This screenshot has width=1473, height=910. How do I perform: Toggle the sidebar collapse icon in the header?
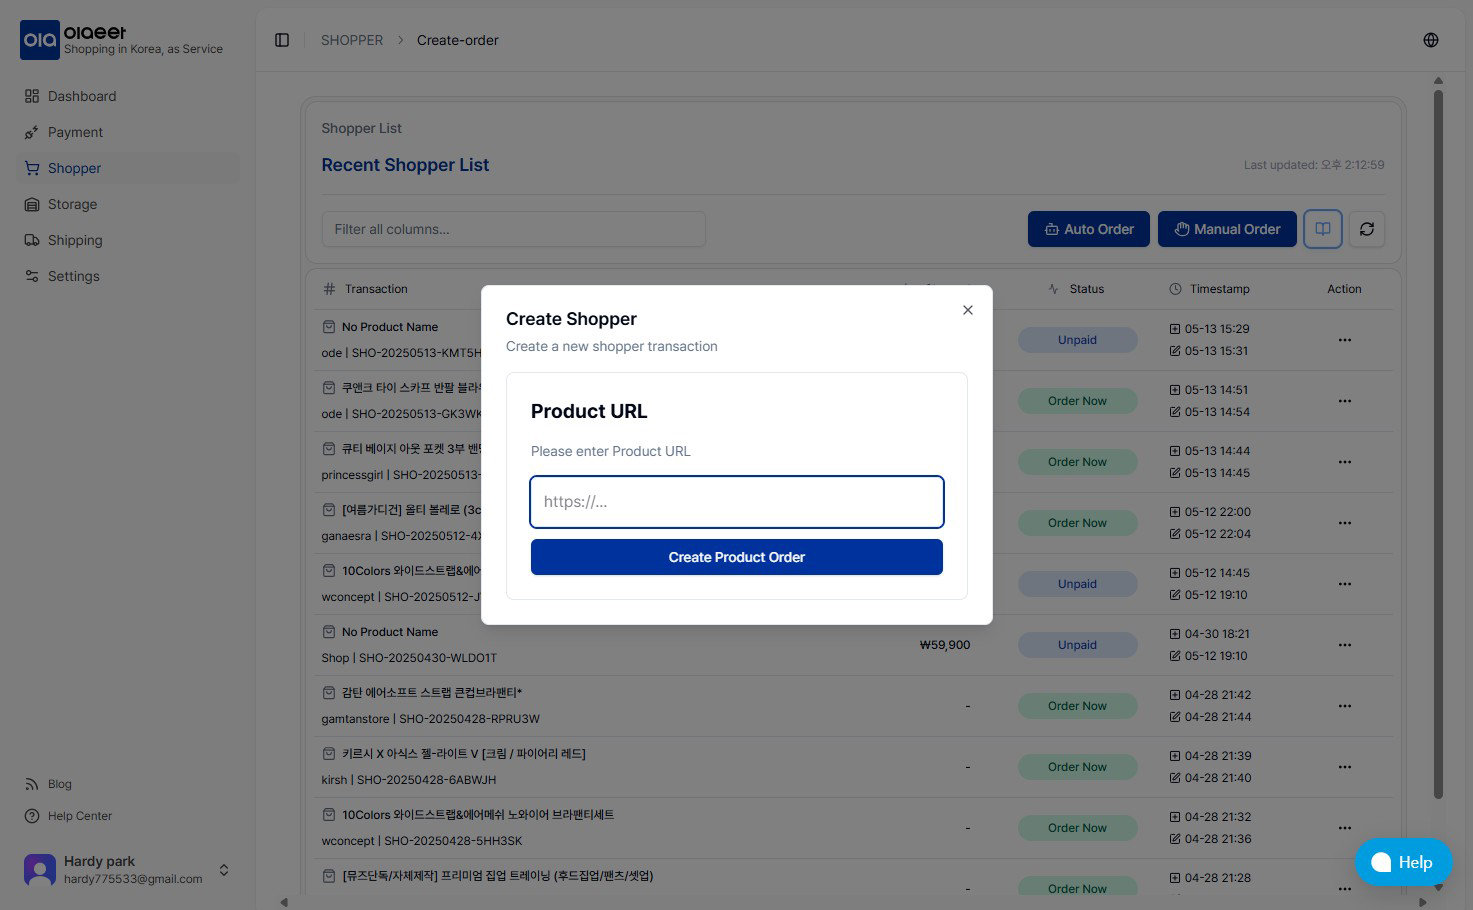(281, 40)
